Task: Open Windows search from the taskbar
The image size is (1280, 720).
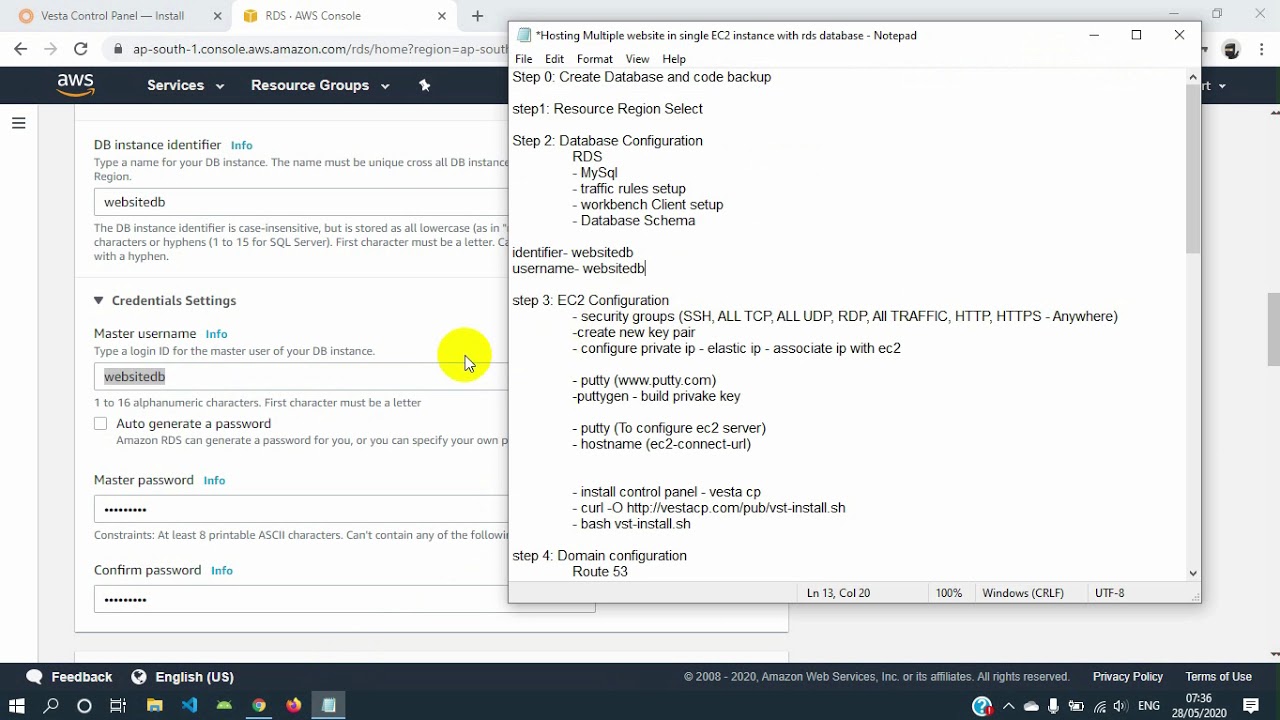Action: coord(51,705)
